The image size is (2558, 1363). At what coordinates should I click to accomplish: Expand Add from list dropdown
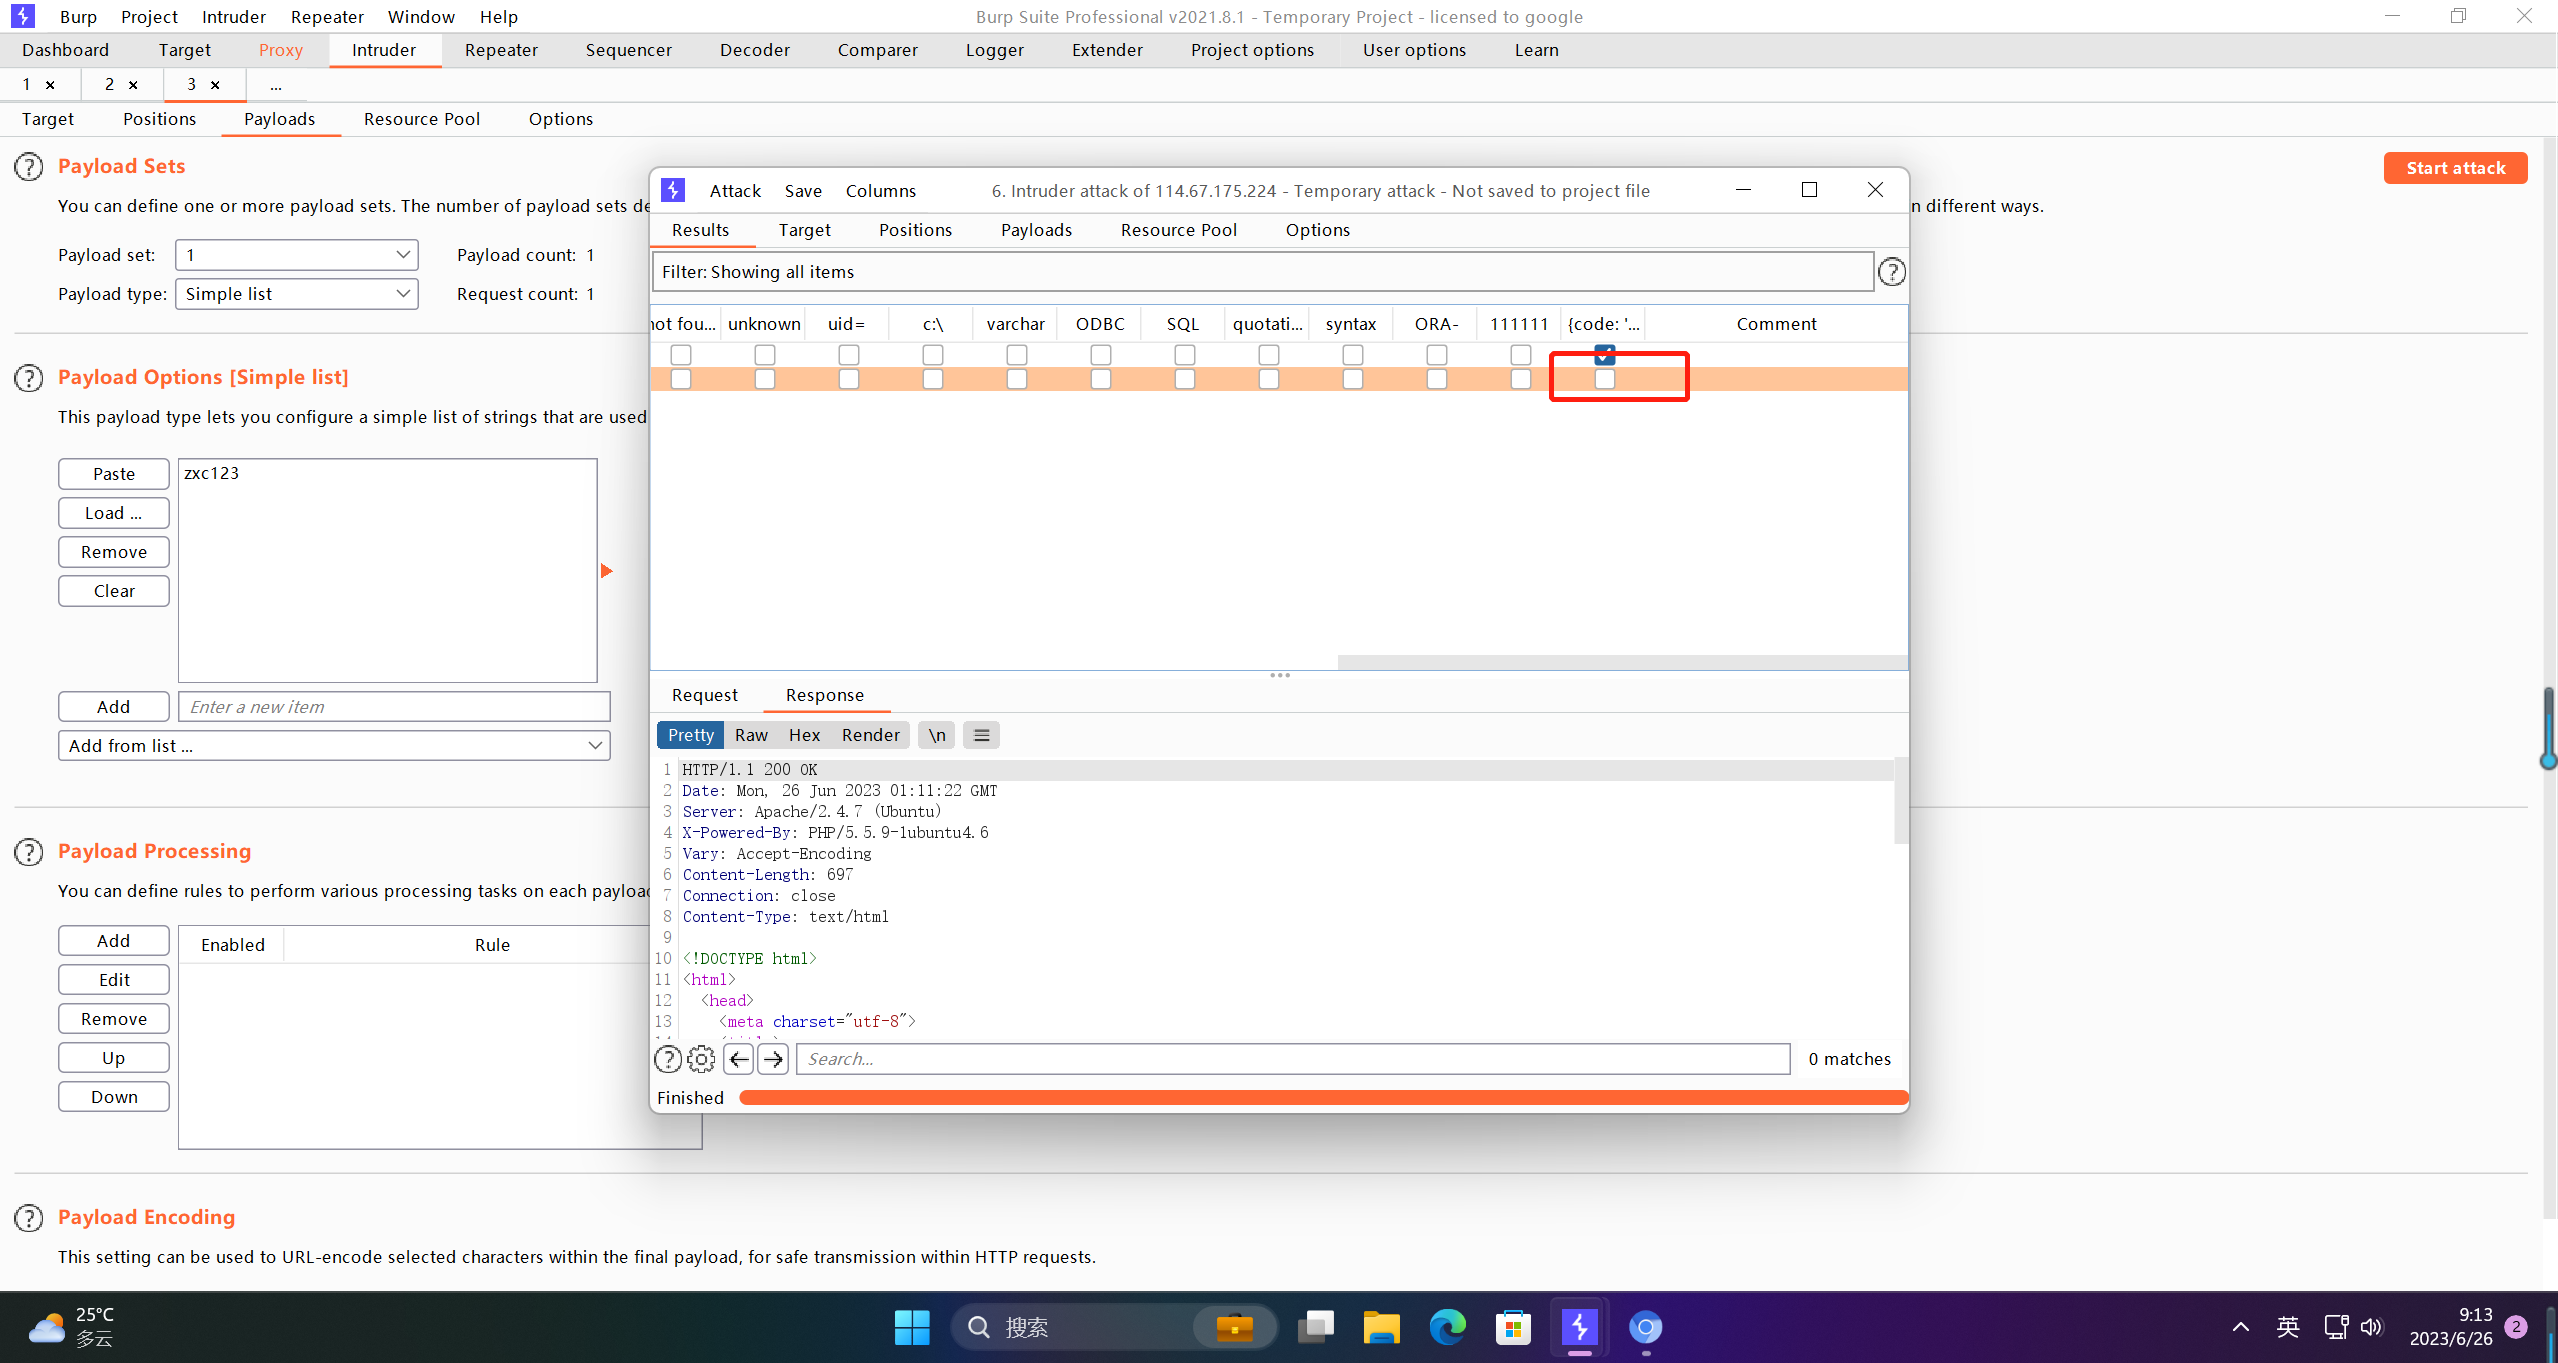click(334, 746)
